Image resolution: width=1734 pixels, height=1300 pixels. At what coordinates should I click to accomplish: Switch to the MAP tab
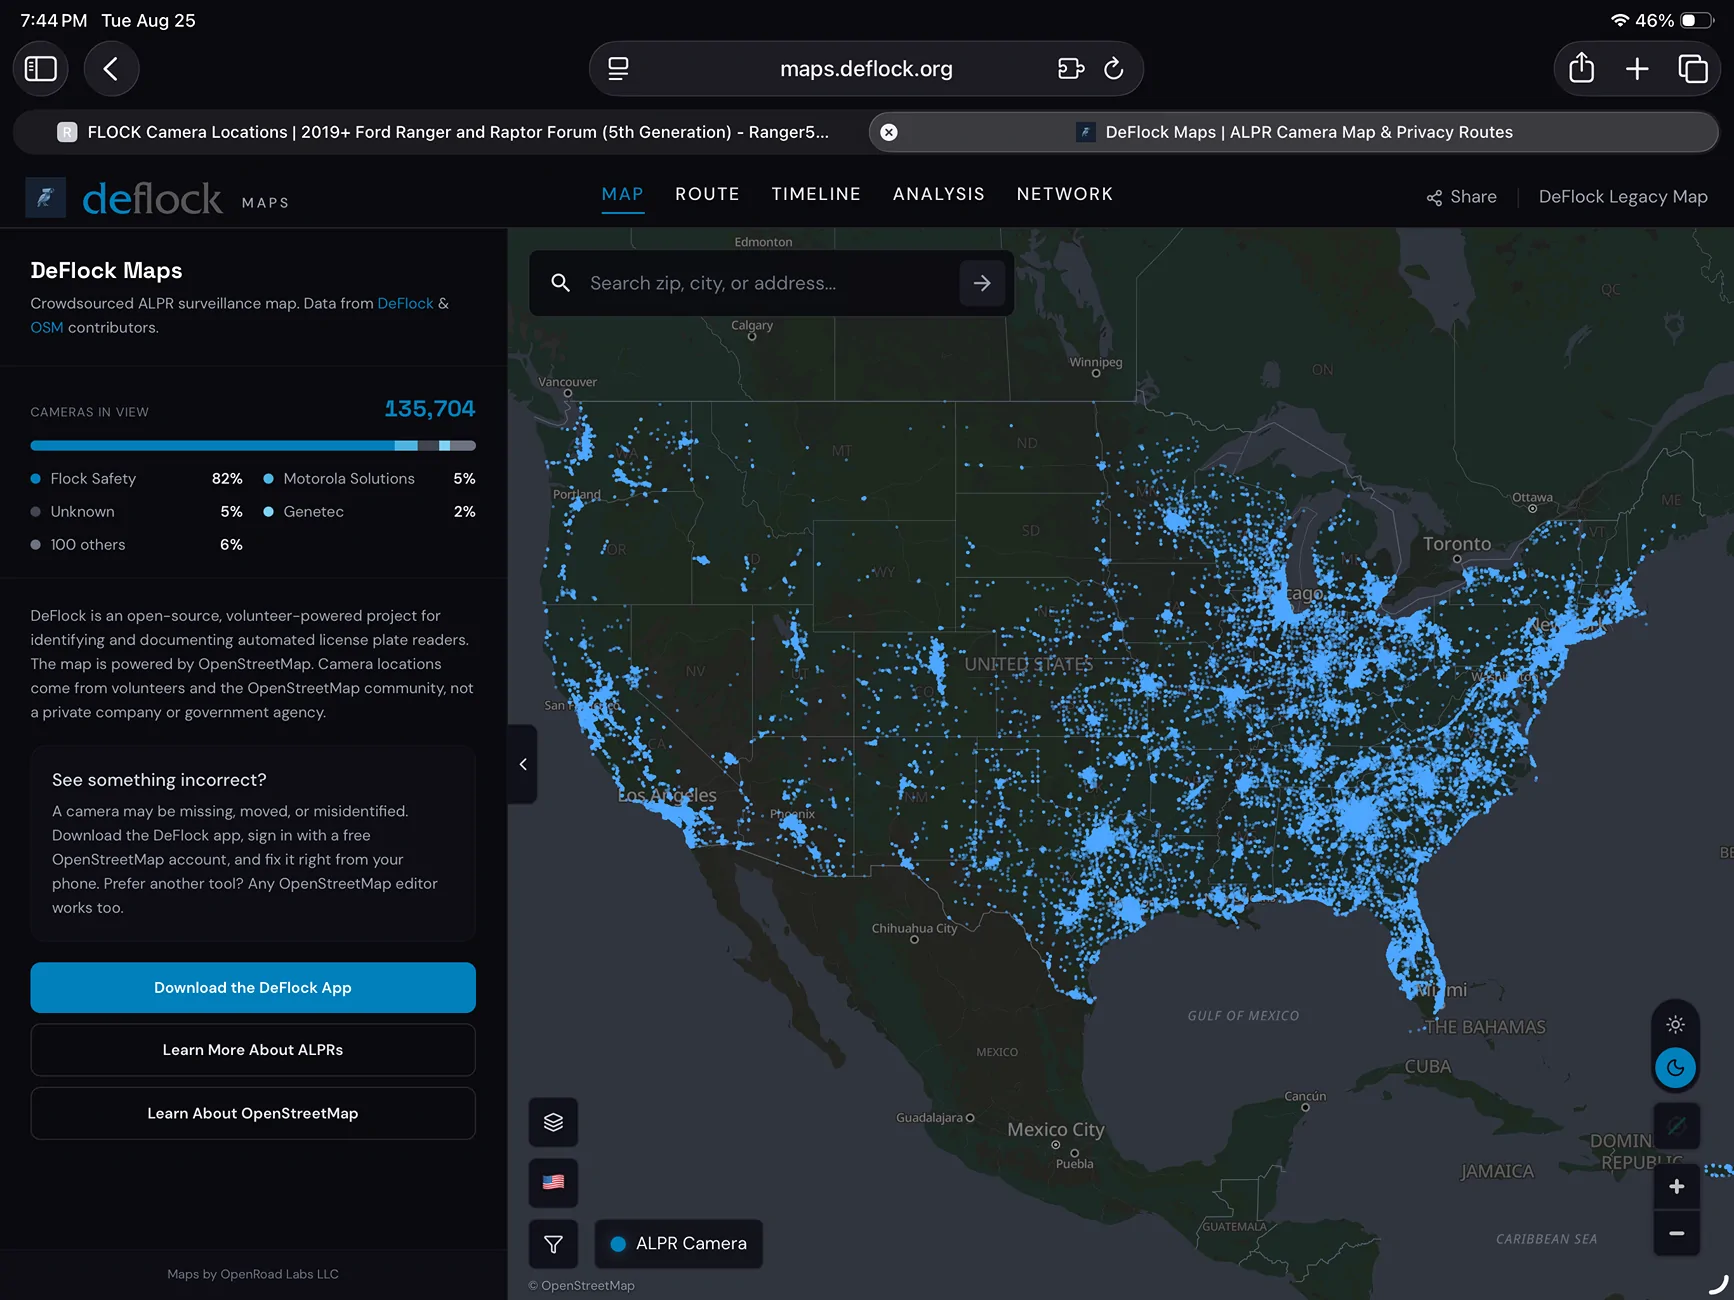[622, 194]
